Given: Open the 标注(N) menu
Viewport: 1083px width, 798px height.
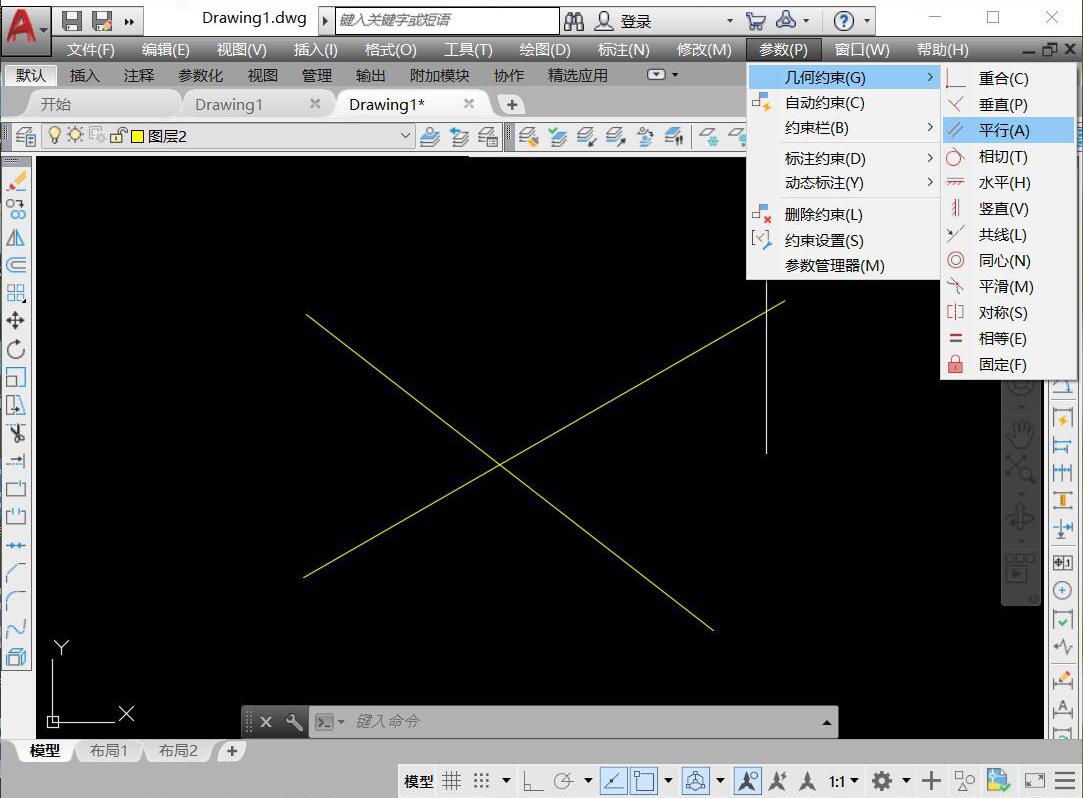Looking at the screenshot, I should pos(624,48).
